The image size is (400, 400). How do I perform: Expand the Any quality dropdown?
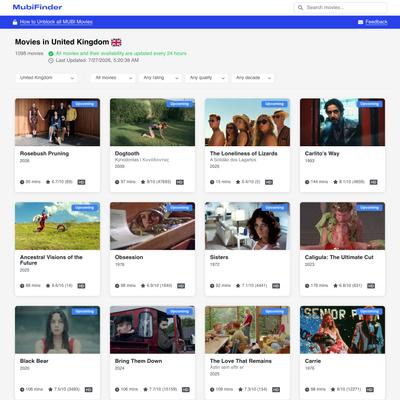pos(207,78)
